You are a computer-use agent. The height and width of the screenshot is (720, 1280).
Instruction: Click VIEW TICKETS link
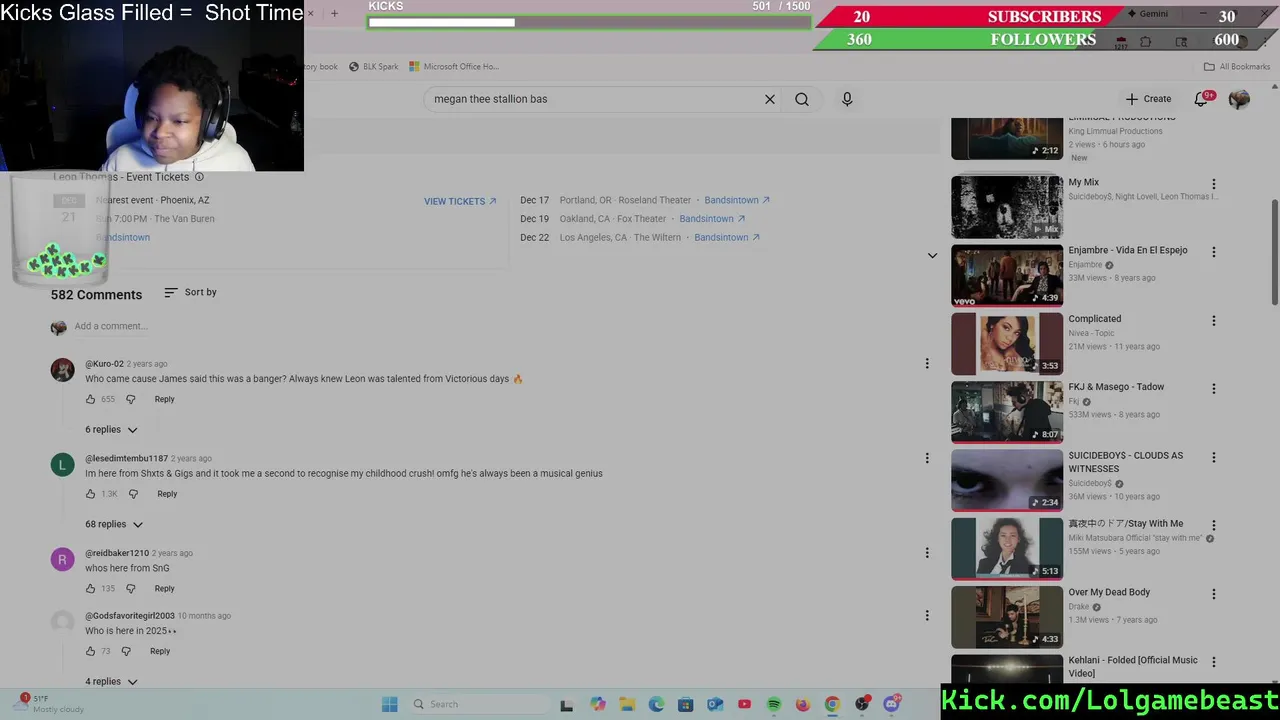[x=460, y=201]
